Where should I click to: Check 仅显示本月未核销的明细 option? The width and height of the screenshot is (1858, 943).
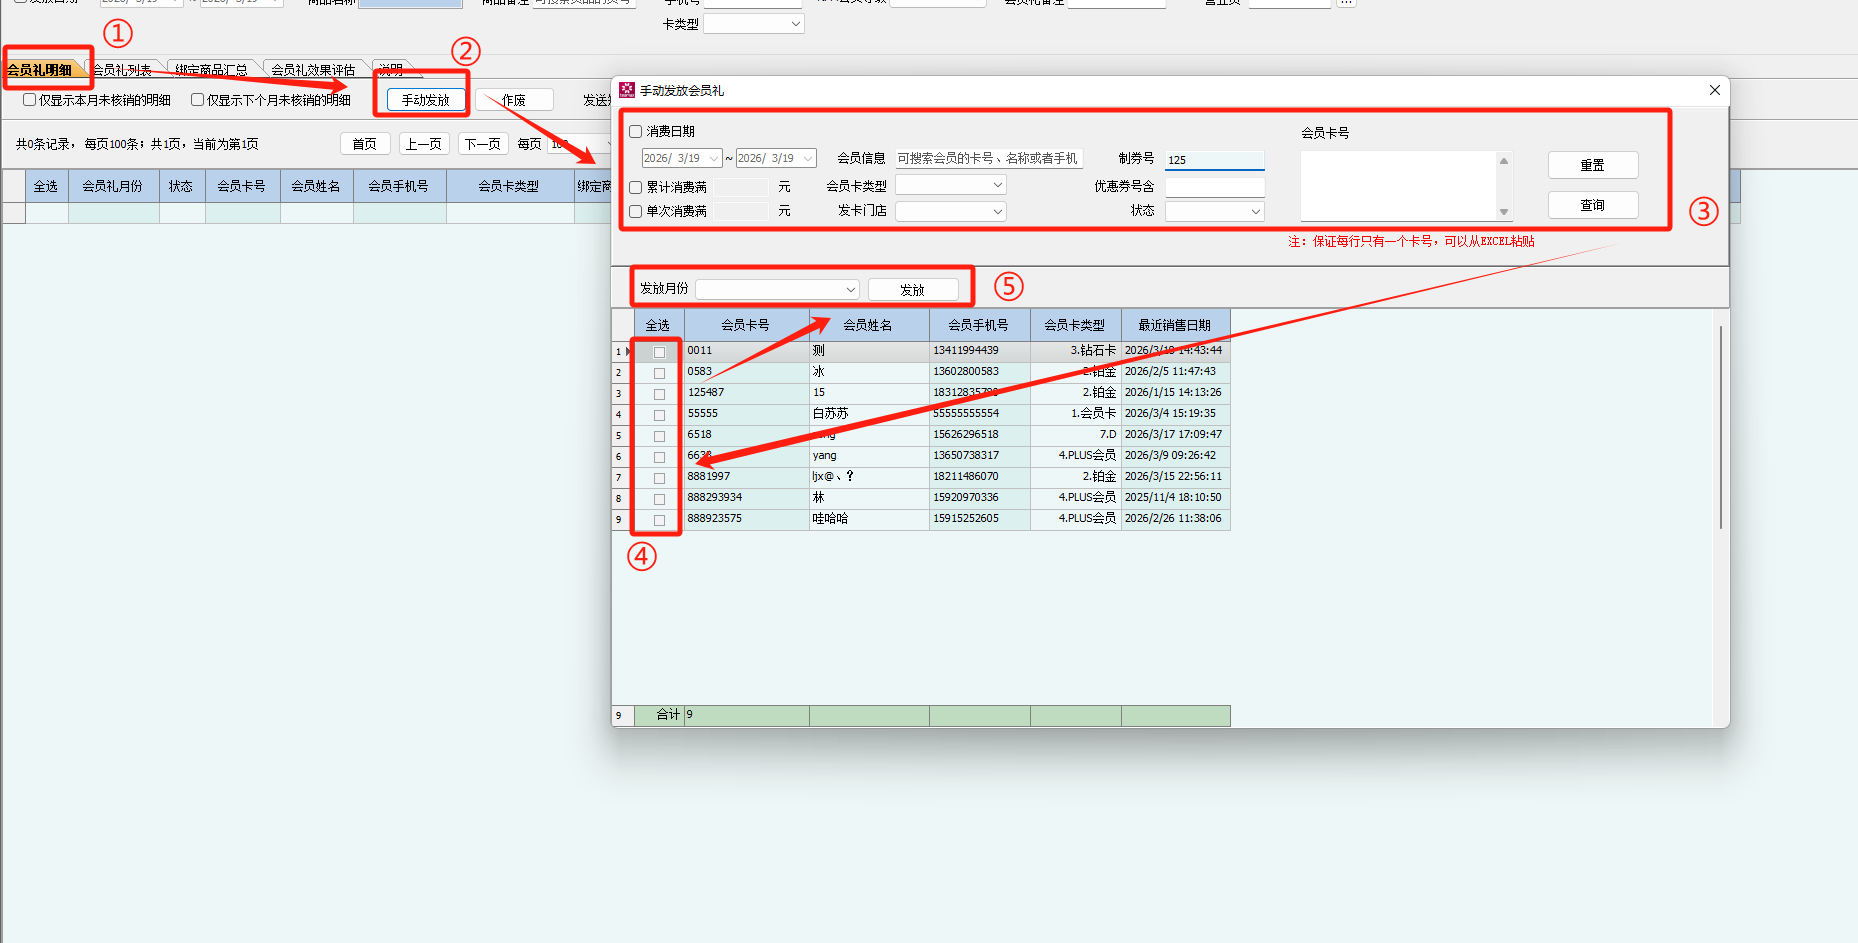tap(30, 100)
